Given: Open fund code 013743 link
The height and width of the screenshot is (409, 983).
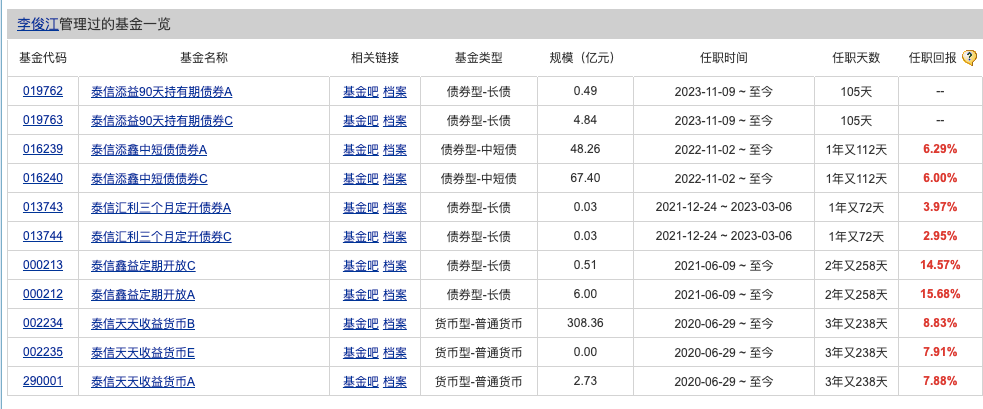Looking at the screenshot, I should 43,207.
